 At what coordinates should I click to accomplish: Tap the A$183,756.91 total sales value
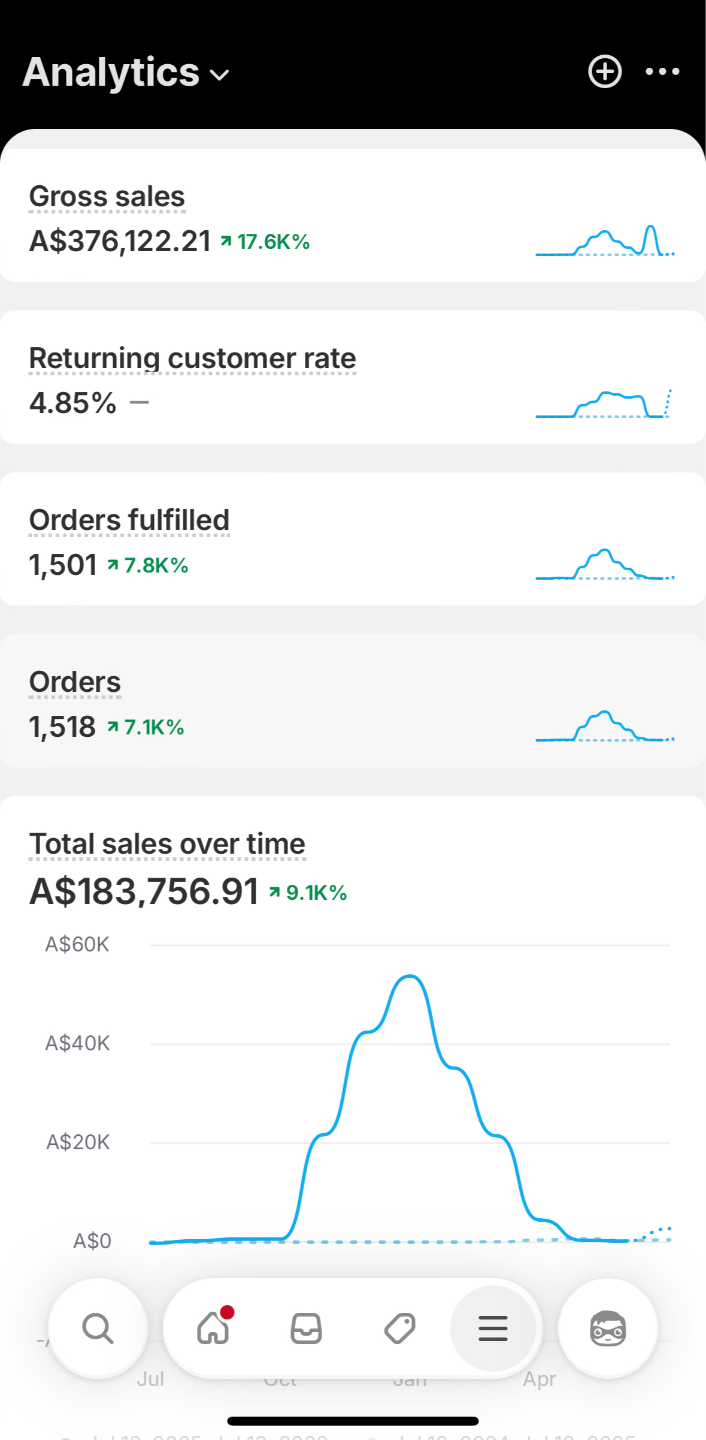pyautogui.click(x=144, y=891)
